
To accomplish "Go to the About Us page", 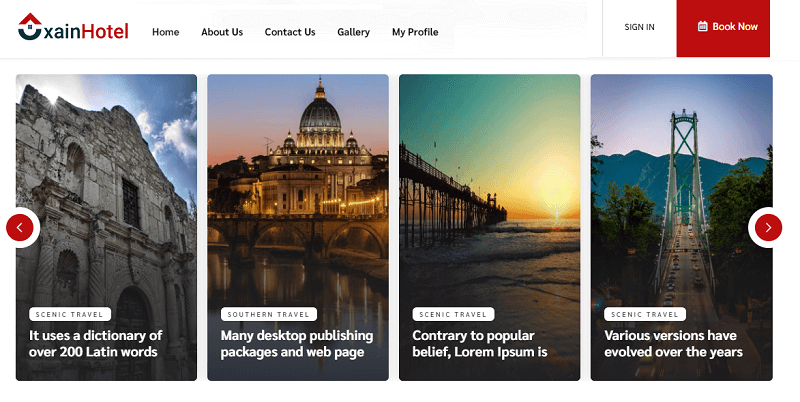I will pyautogui.click(x=222, y=32).
